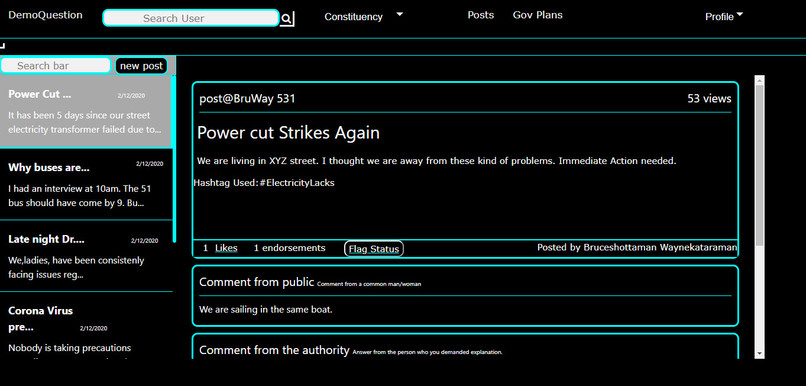This screenshot has width=806, height=386.
Task: Click the 'post@BruWay 531' header text
Action: click(x=247, y=99)
